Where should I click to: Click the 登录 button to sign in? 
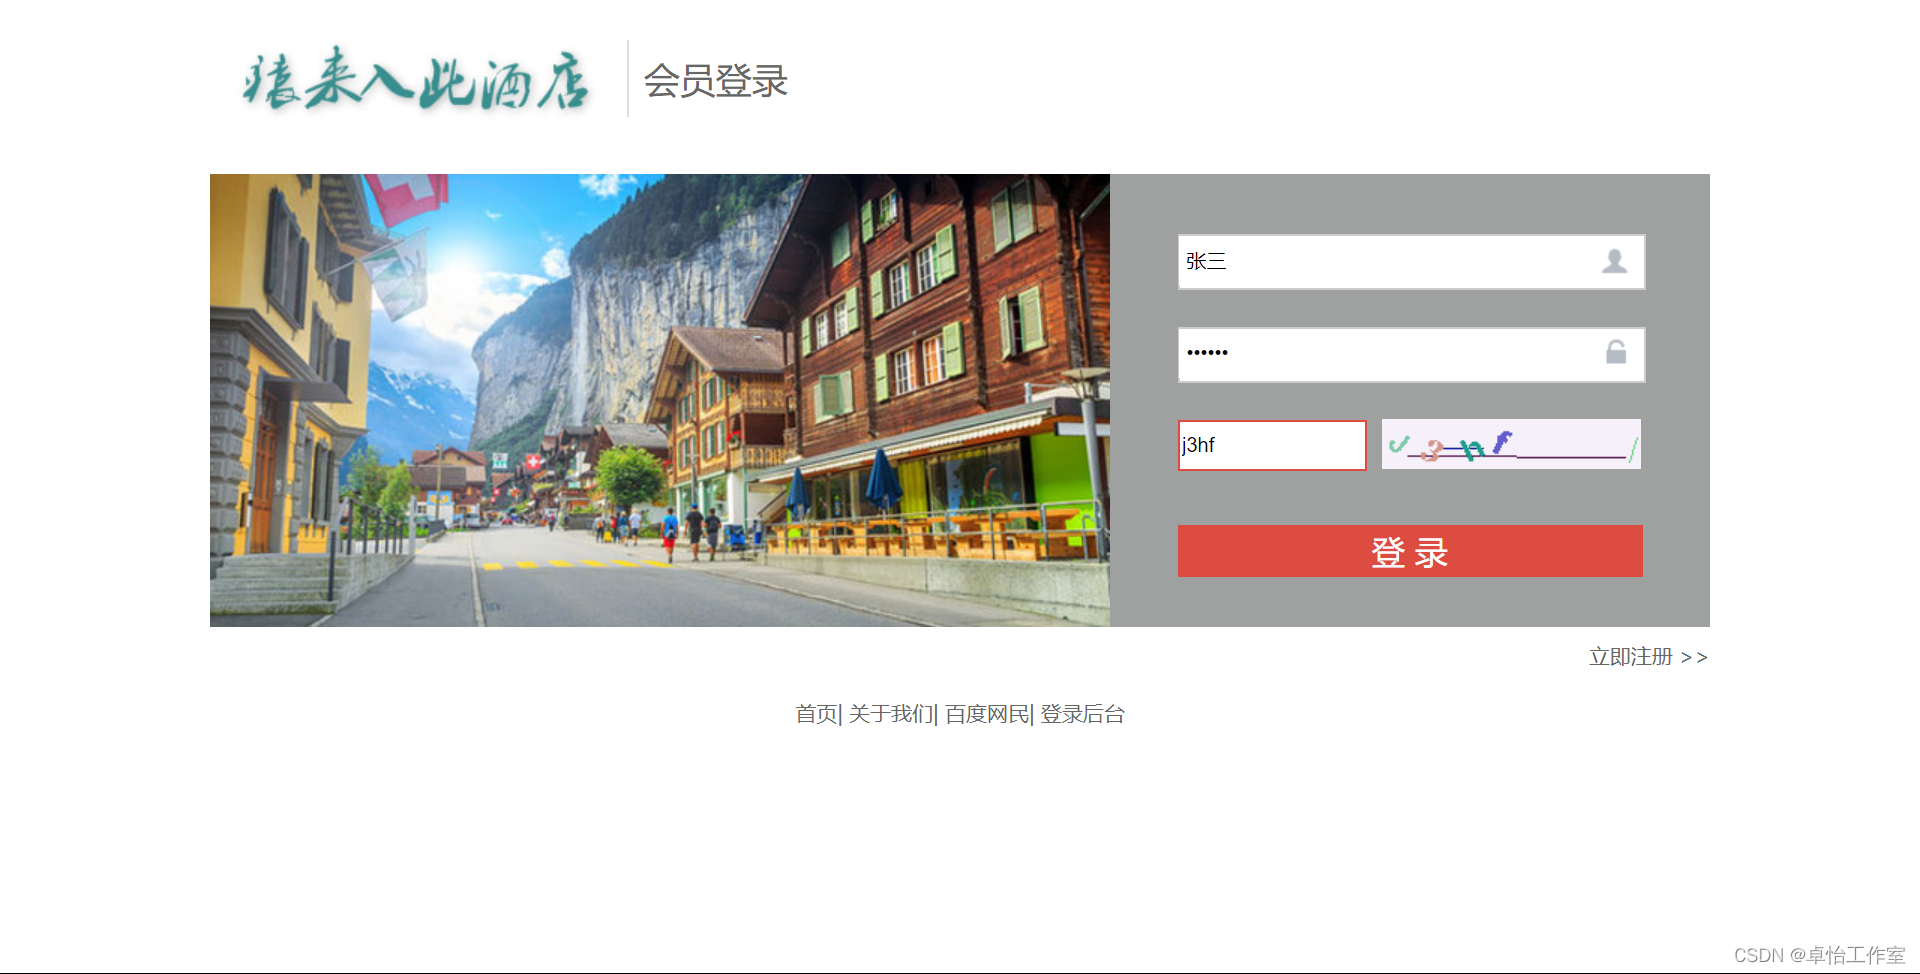pyautogui.click(x=1409, y=551)
